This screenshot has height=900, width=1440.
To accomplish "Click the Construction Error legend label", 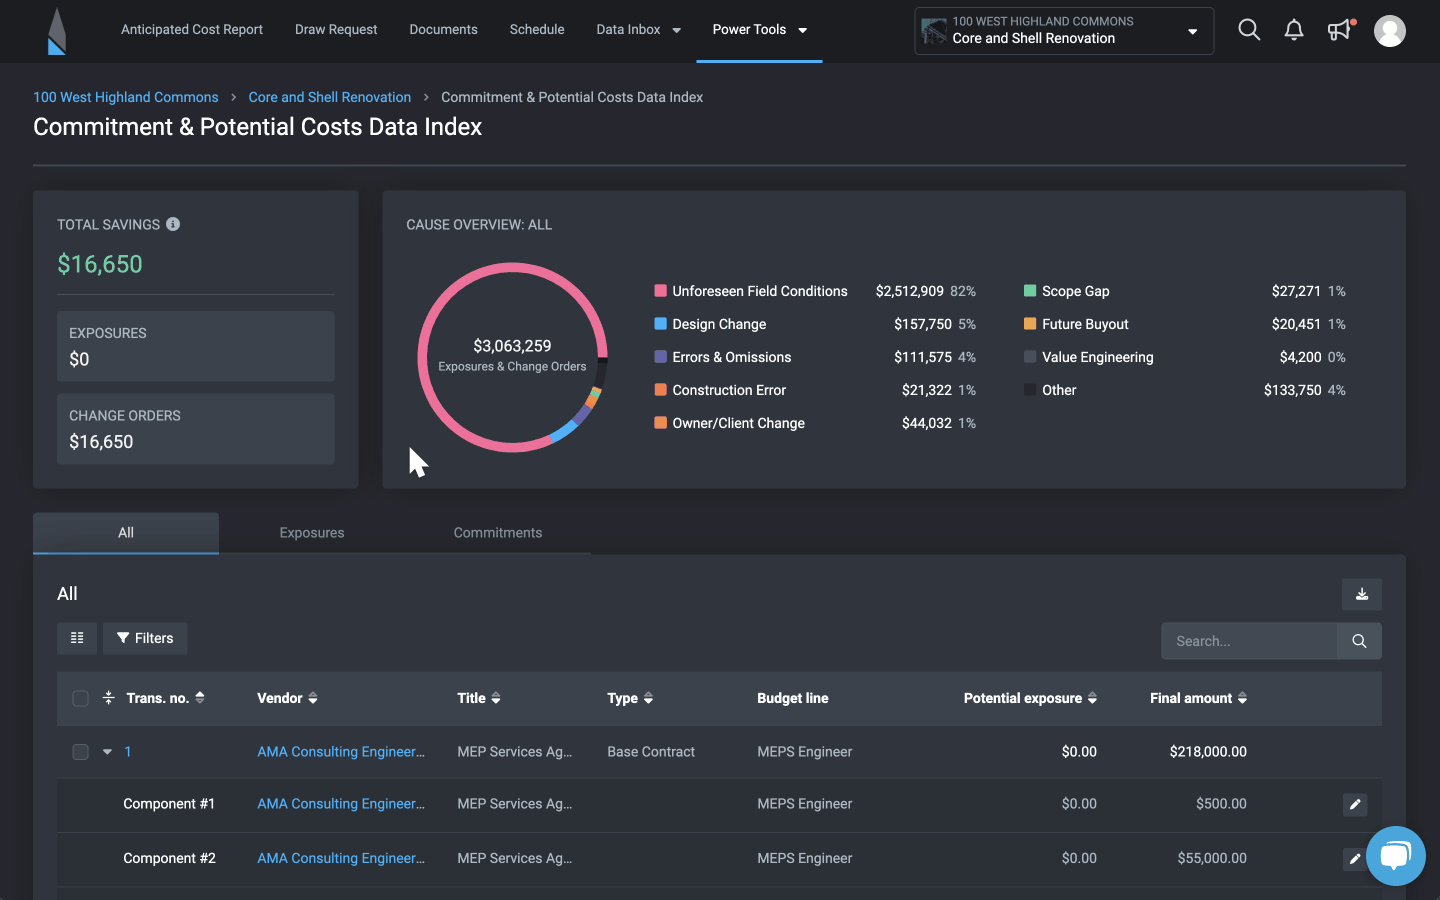I will coord(729,390).
